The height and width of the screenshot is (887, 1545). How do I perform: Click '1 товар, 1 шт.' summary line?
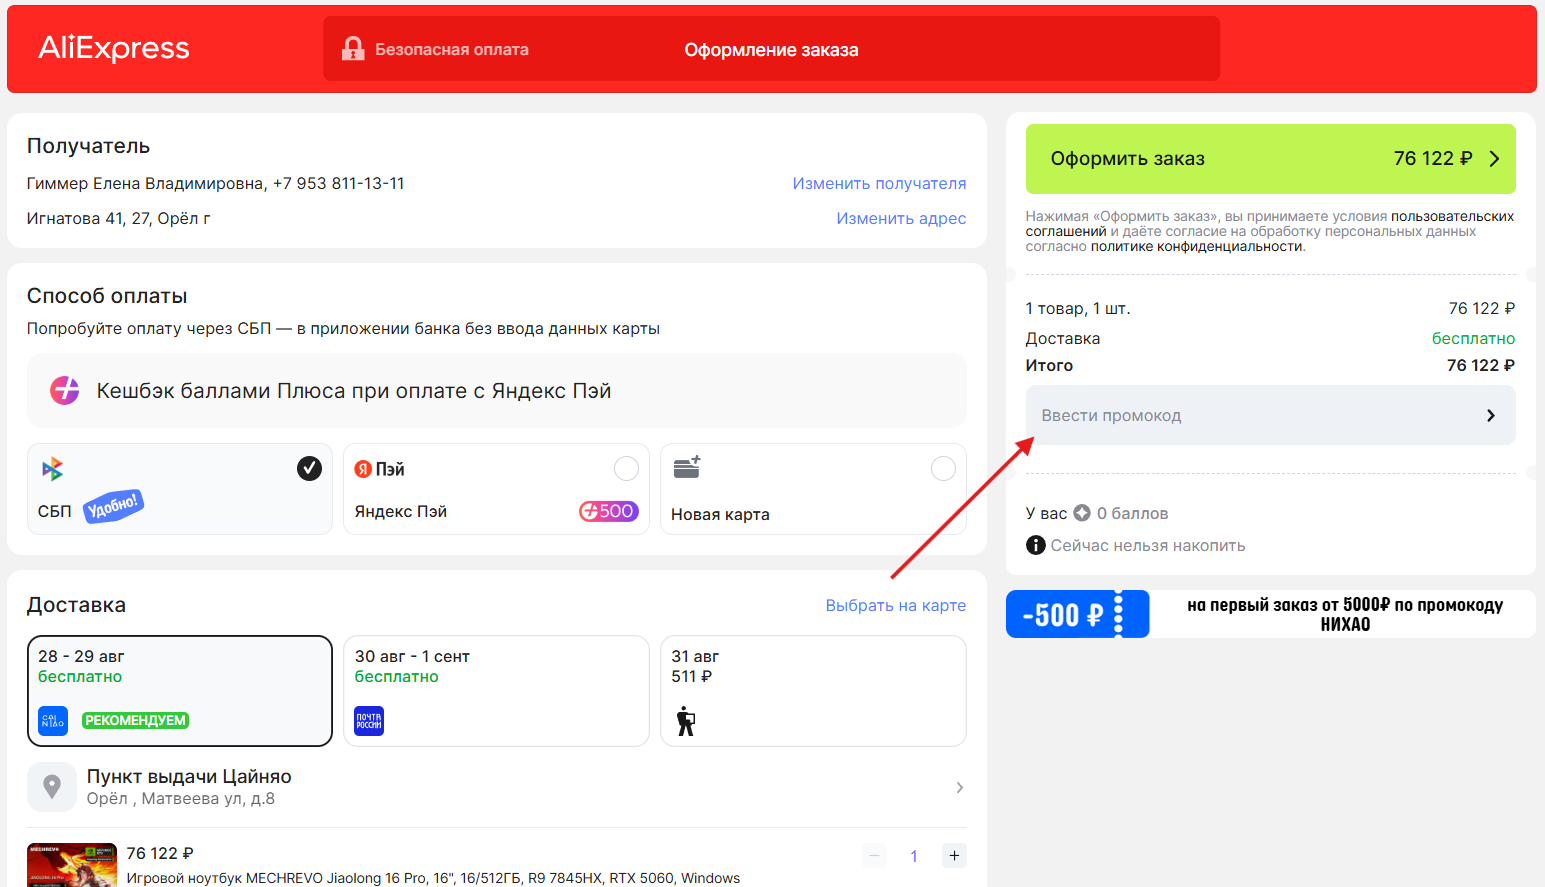1078,308
